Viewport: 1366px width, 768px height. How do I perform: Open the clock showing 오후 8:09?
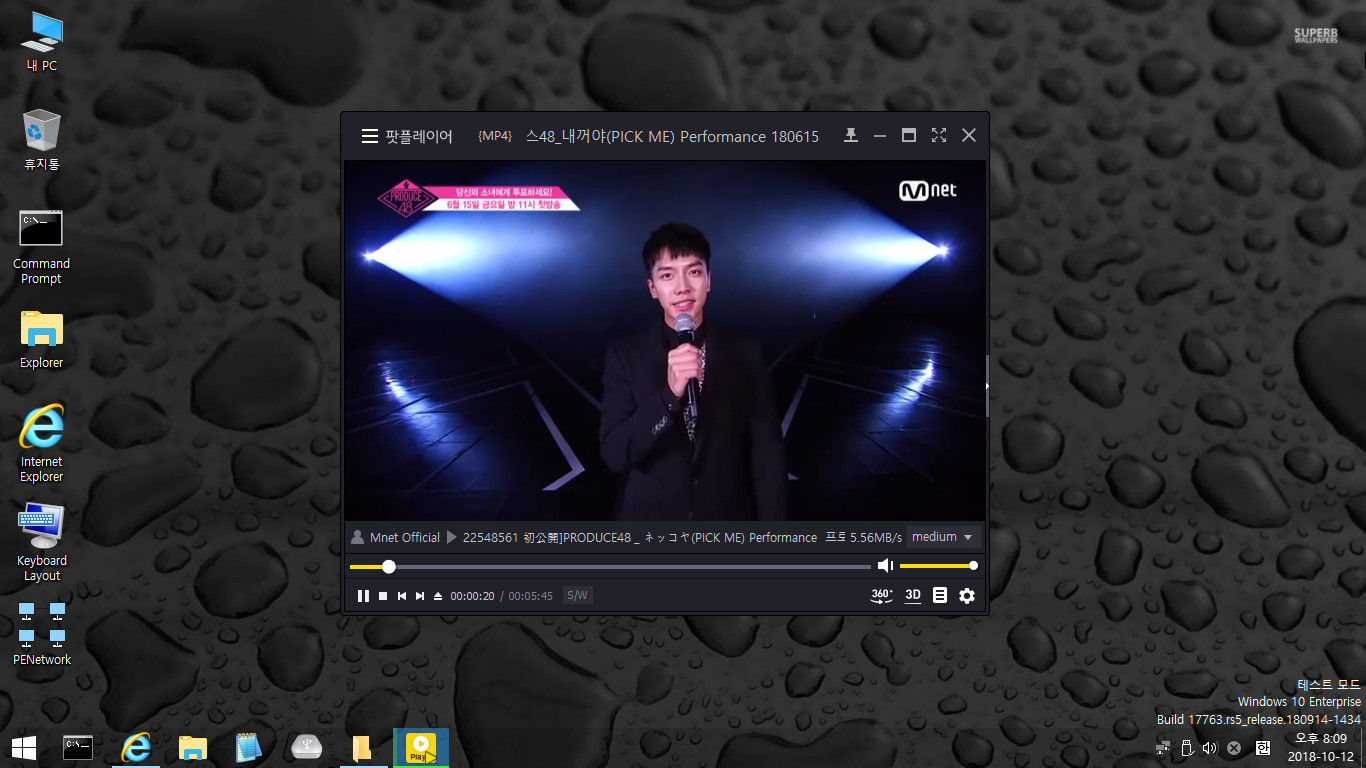[1321, 747]
